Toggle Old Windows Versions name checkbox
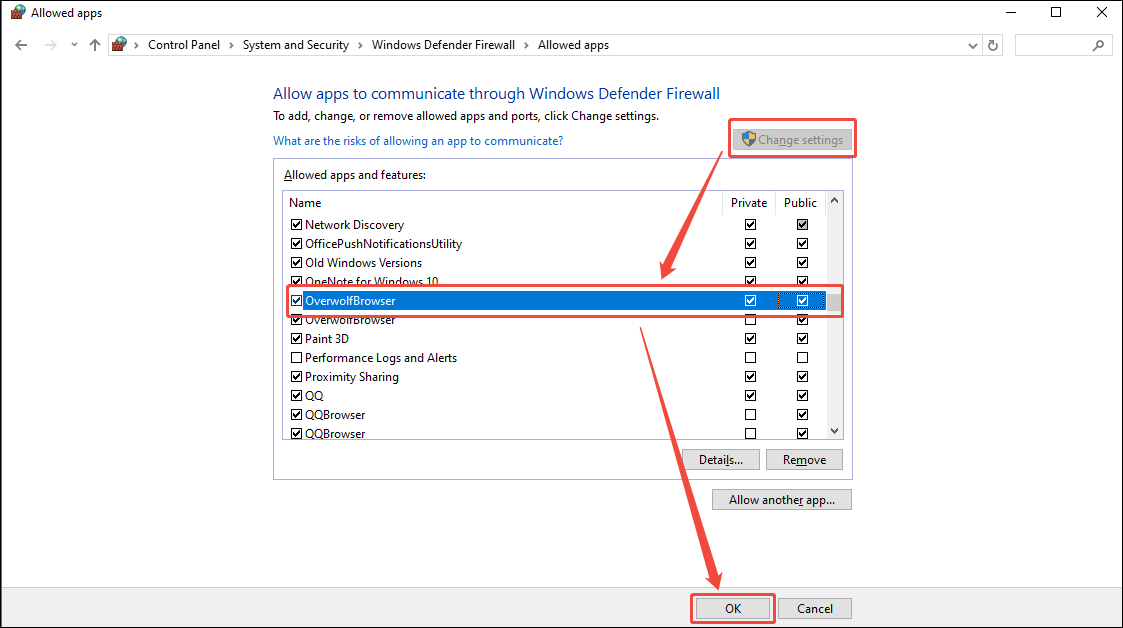The width and height of the screenshot is (1123, 628). pyautogui.click(x=297, y=263)
